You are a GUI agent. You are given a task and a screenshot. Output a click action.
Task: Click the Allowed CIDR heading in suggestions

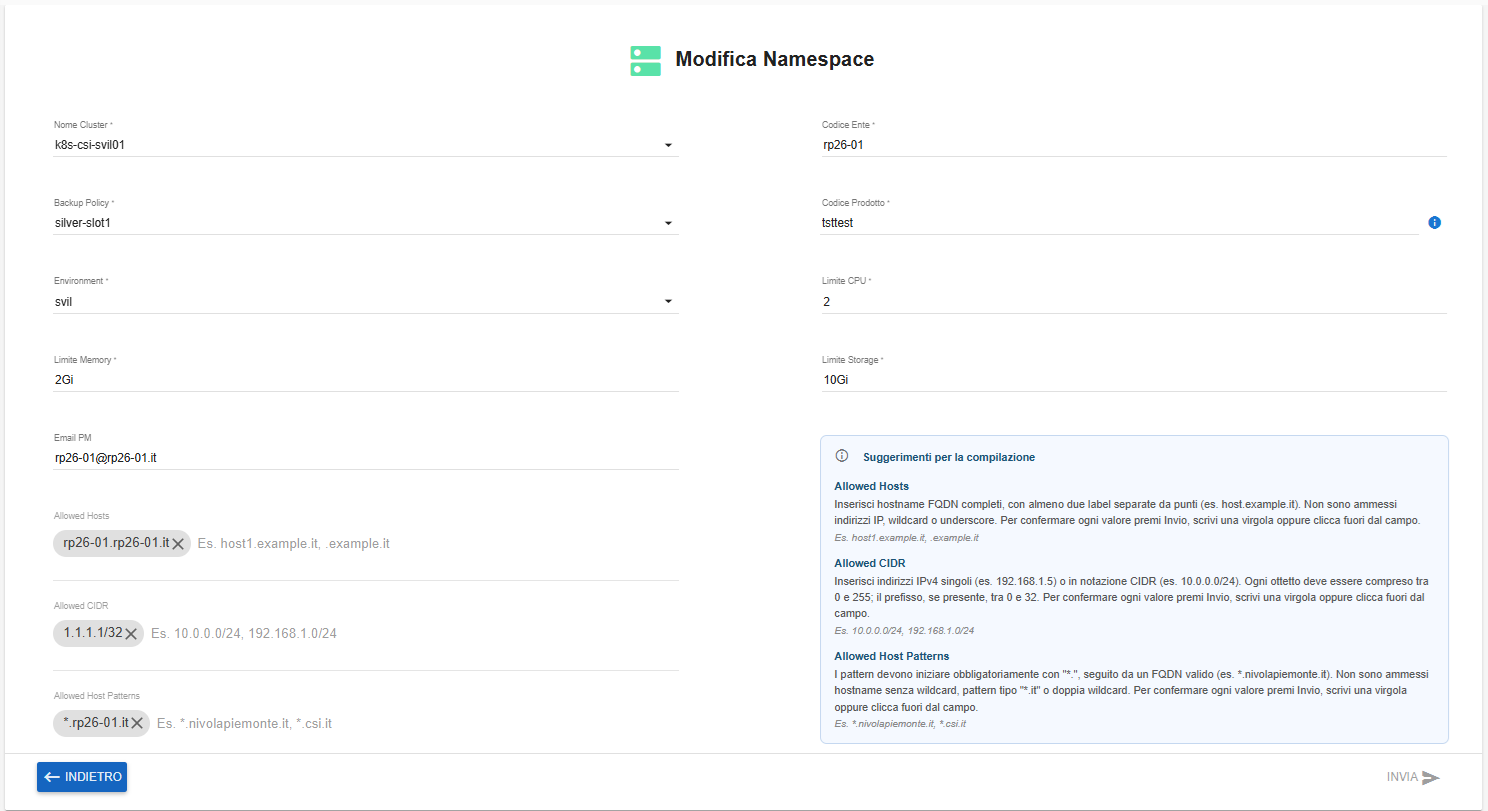coord(869,563)
